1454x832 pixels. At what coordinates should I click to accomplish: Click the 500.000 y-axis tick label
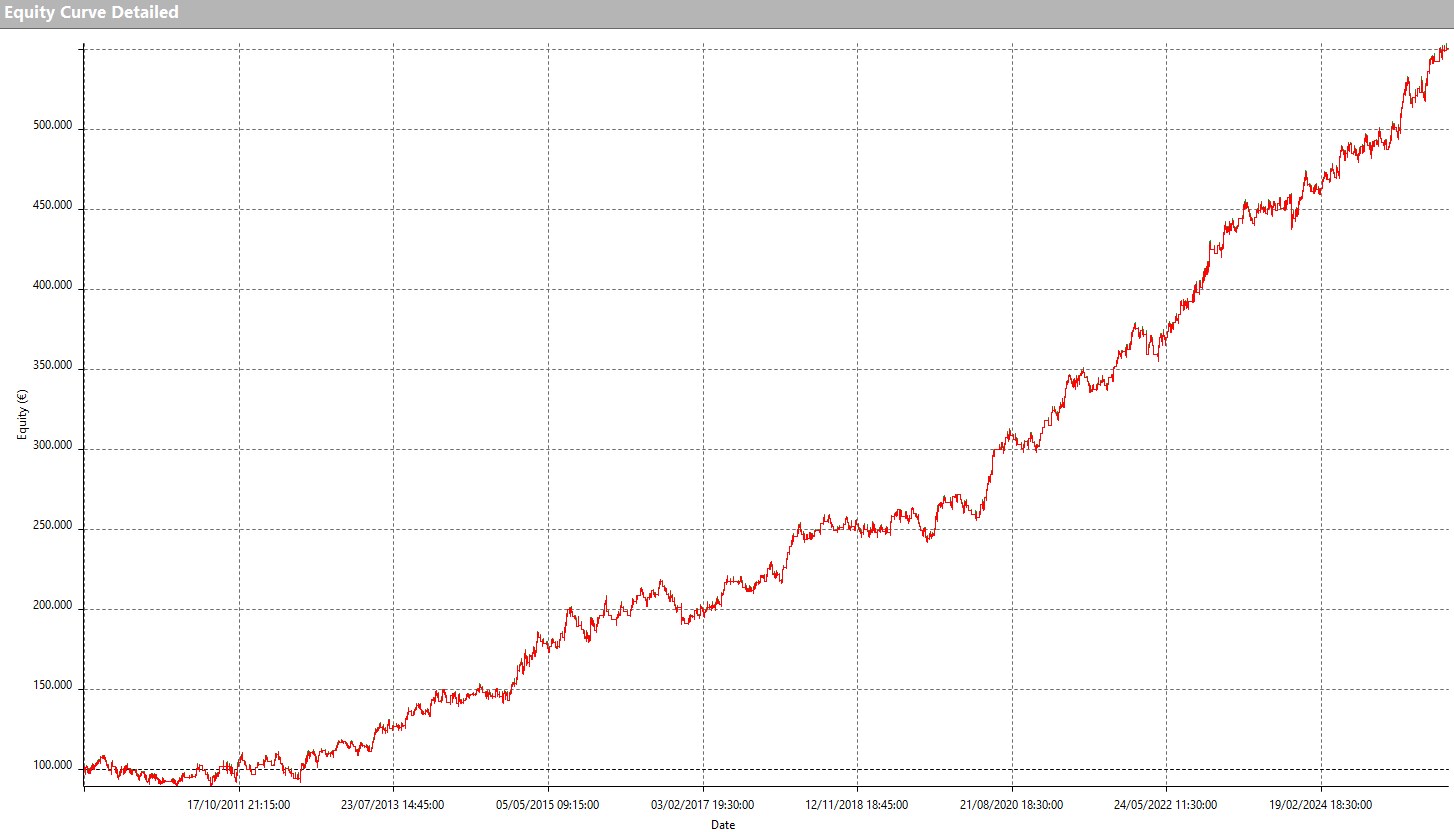click(53, 127)
